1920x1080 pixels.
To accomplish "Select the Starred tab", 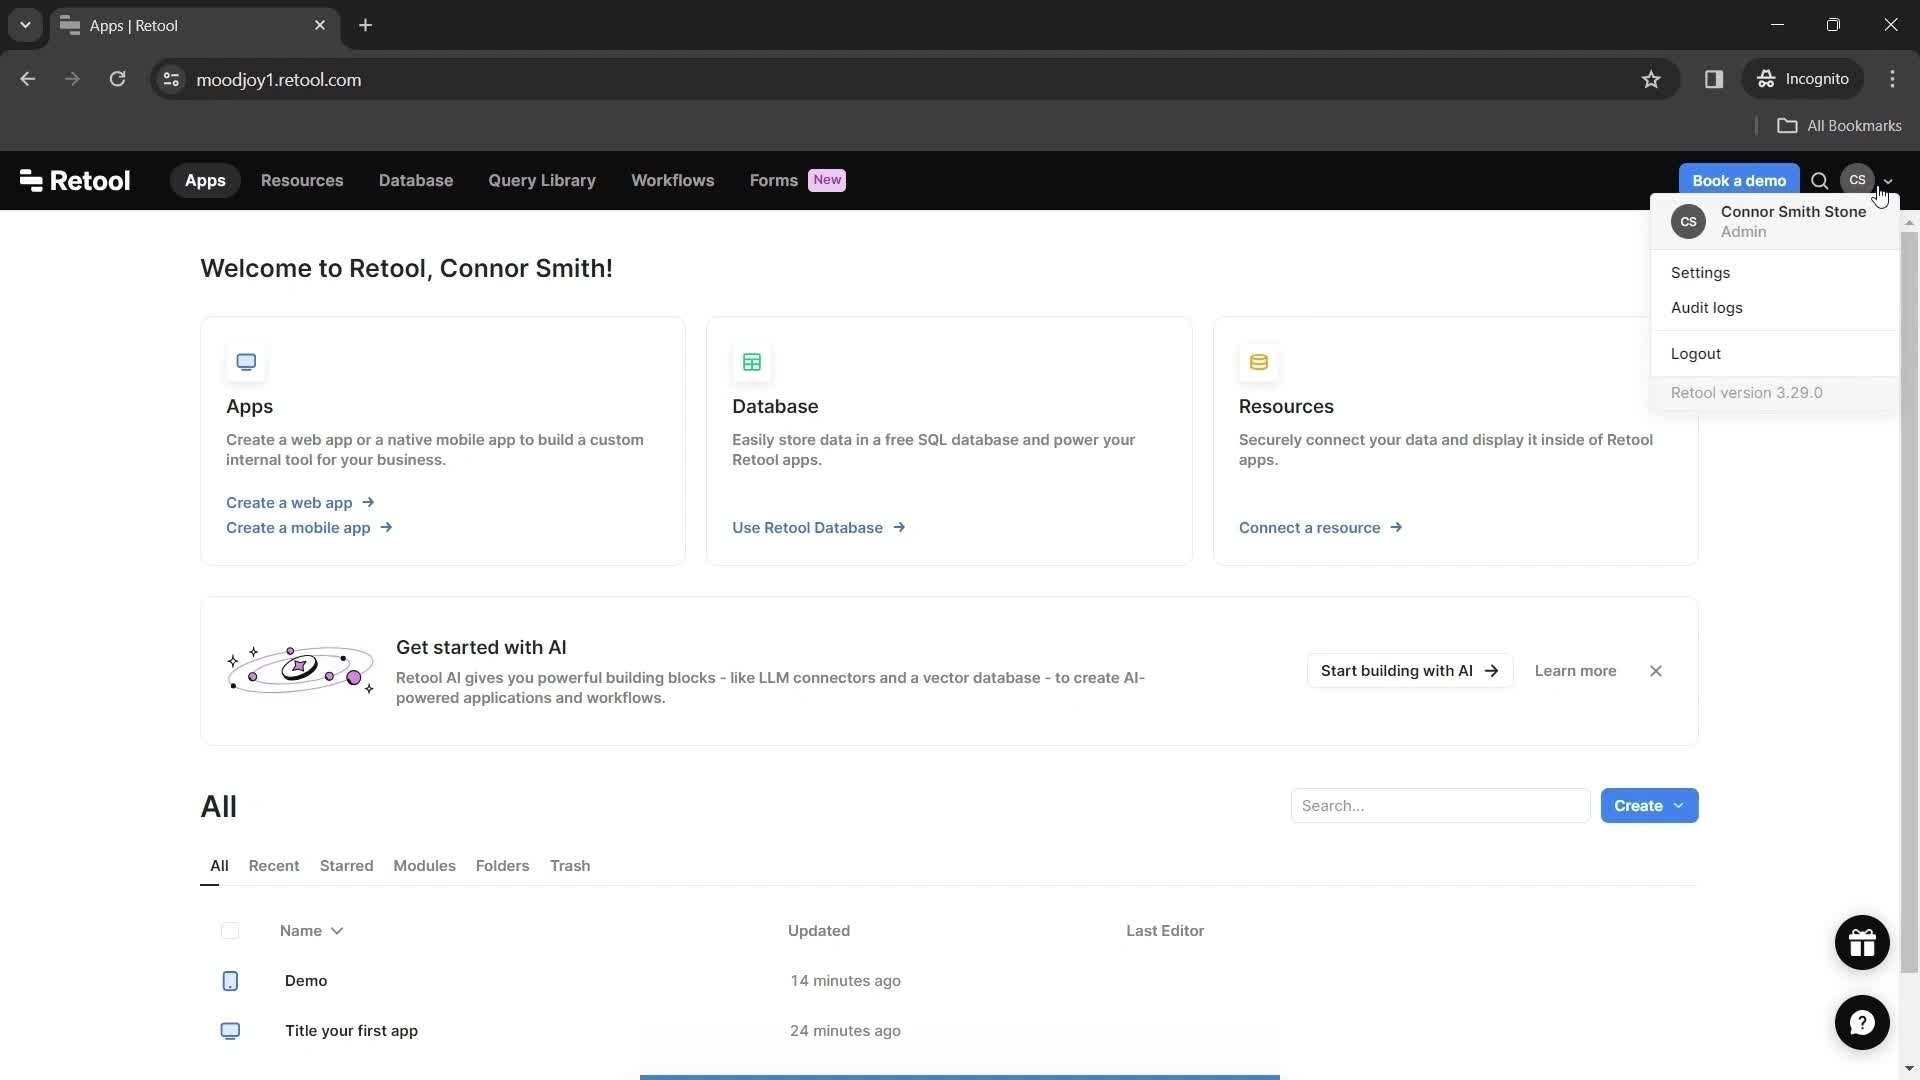I will (347, 866).
